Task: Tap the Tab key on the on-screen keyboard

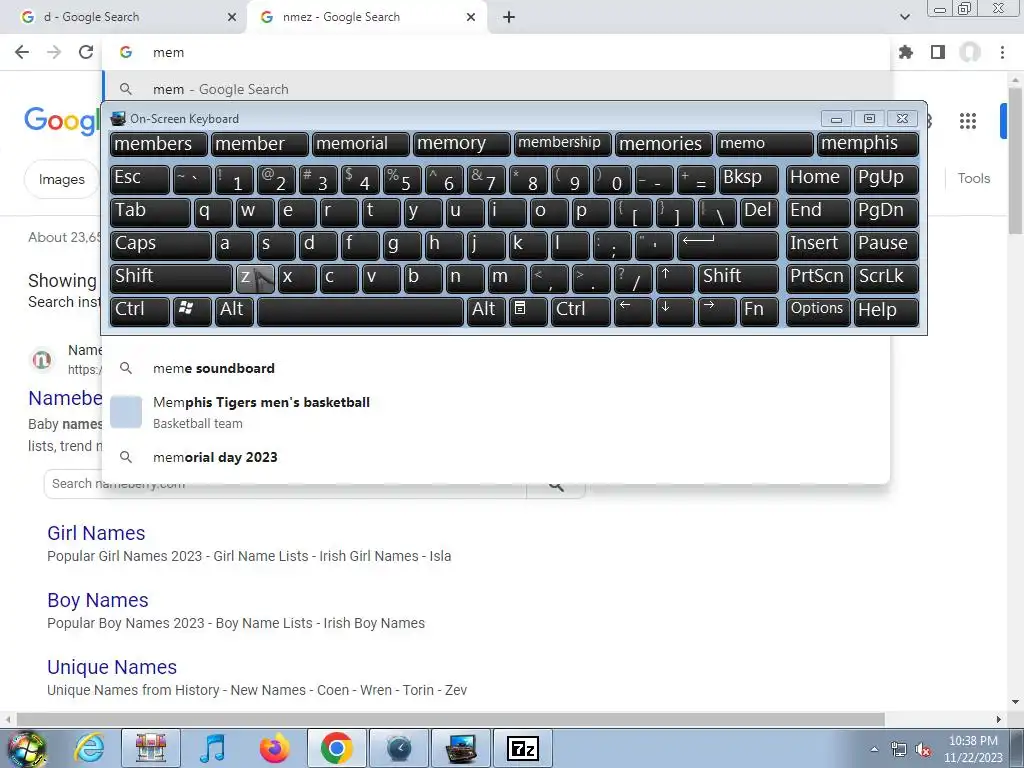Action: 150,212
